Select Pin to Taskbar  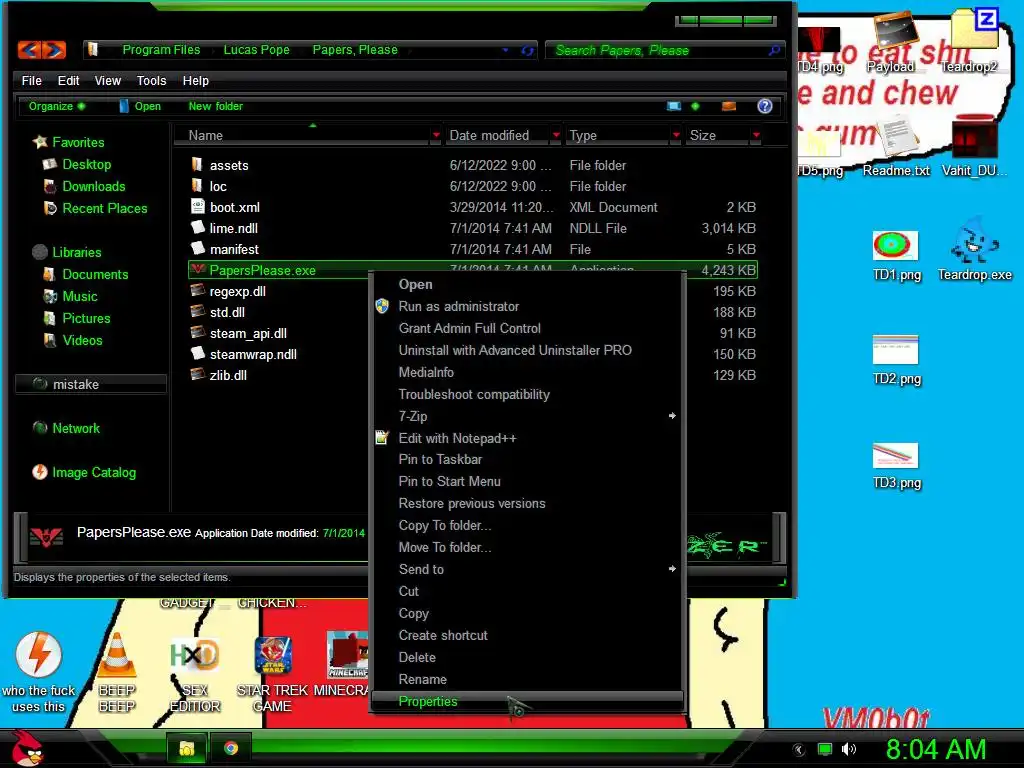tap(527, 459)
